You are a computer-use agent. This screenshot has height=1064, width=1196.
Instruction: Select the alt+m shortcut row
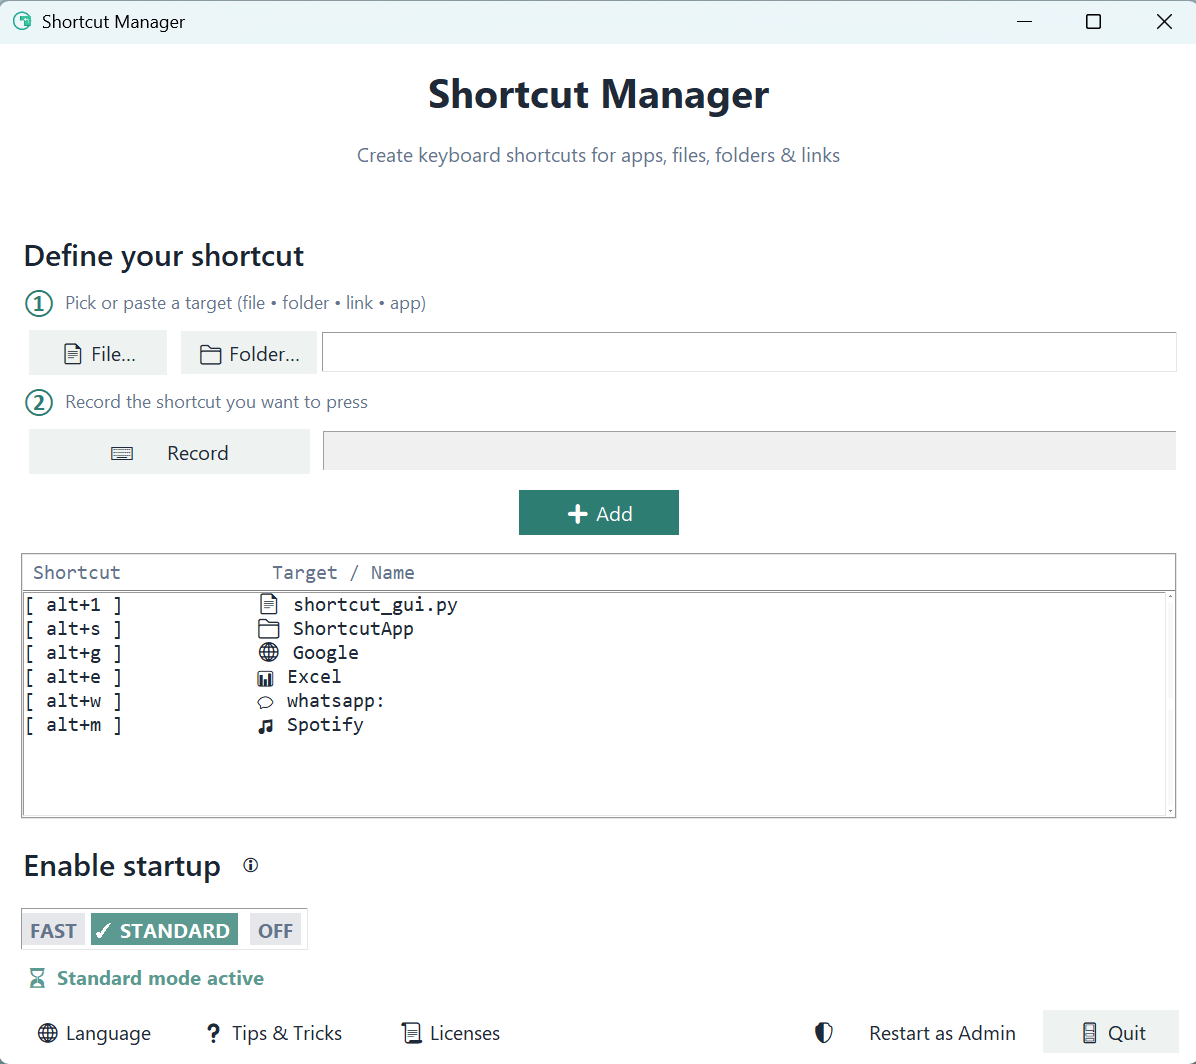[595, 725]
